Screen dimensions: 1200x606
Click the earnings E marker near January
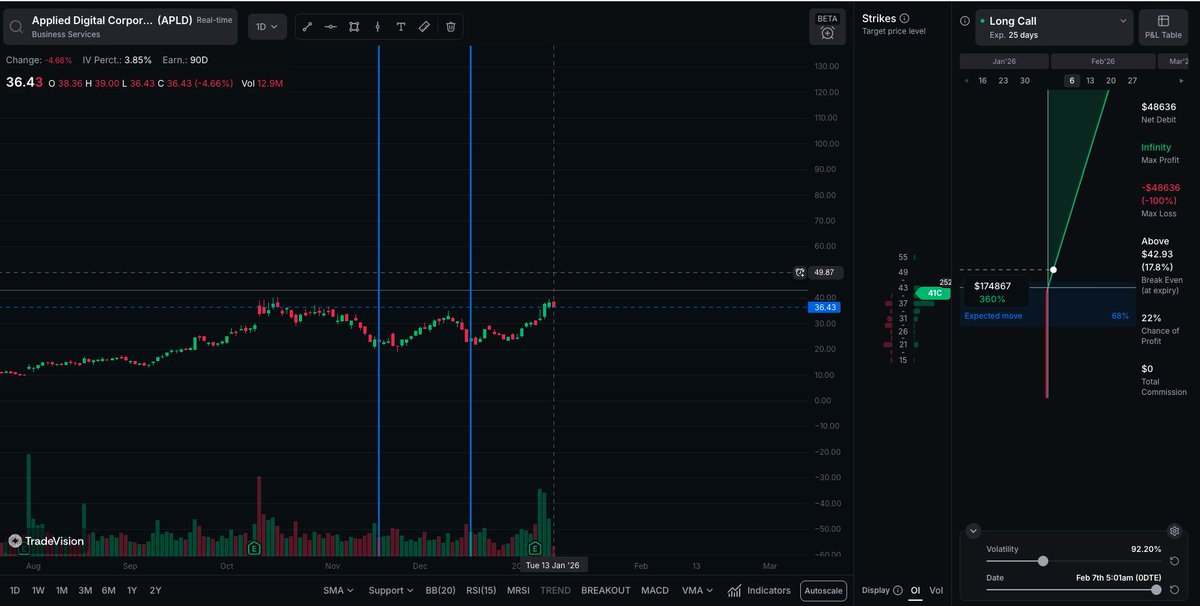pyautogui.click(x=535, y=548)
